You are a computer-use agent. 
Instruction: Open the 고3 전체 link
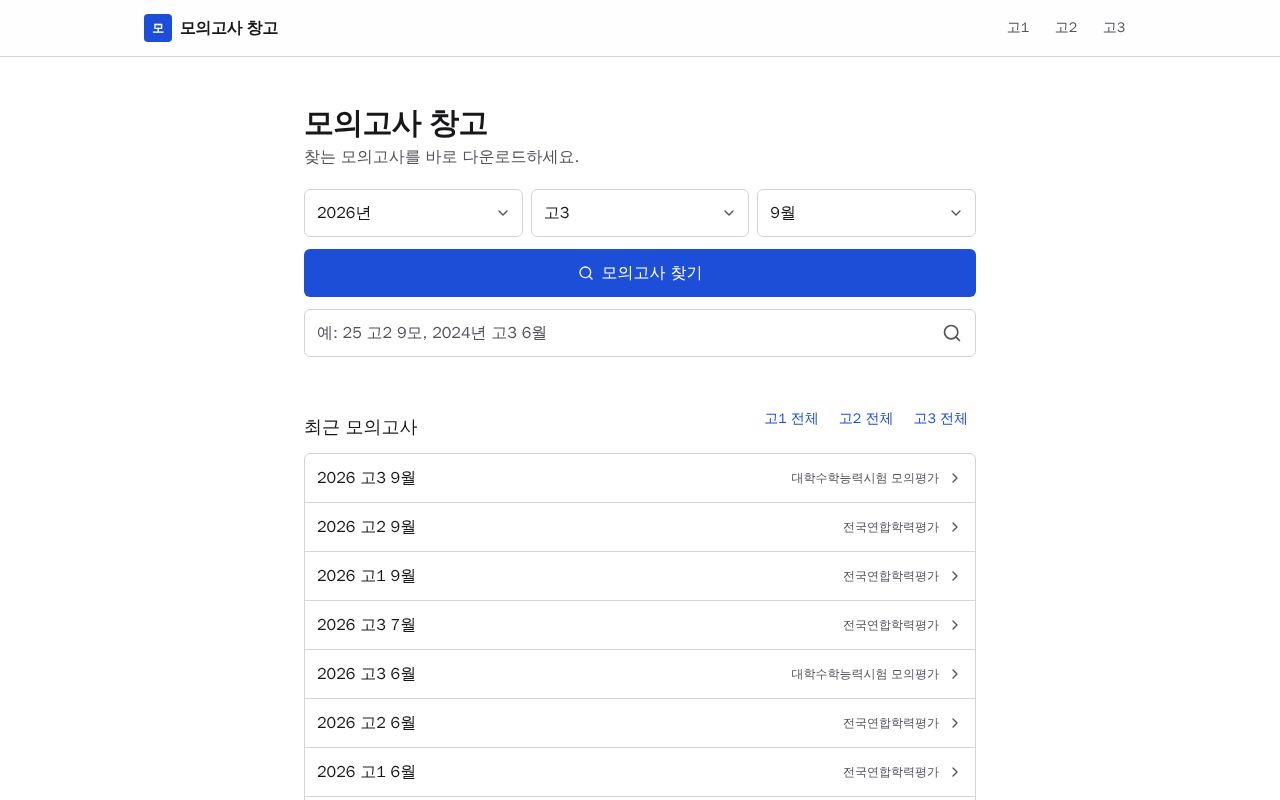(940, 419)
